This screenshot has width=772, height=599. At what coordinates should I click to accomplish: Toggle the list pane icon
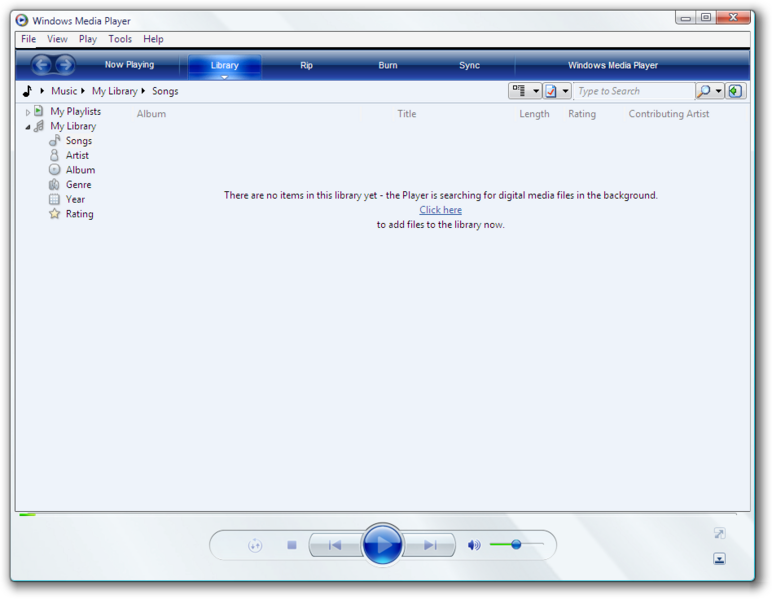click(x=735, y=91)
